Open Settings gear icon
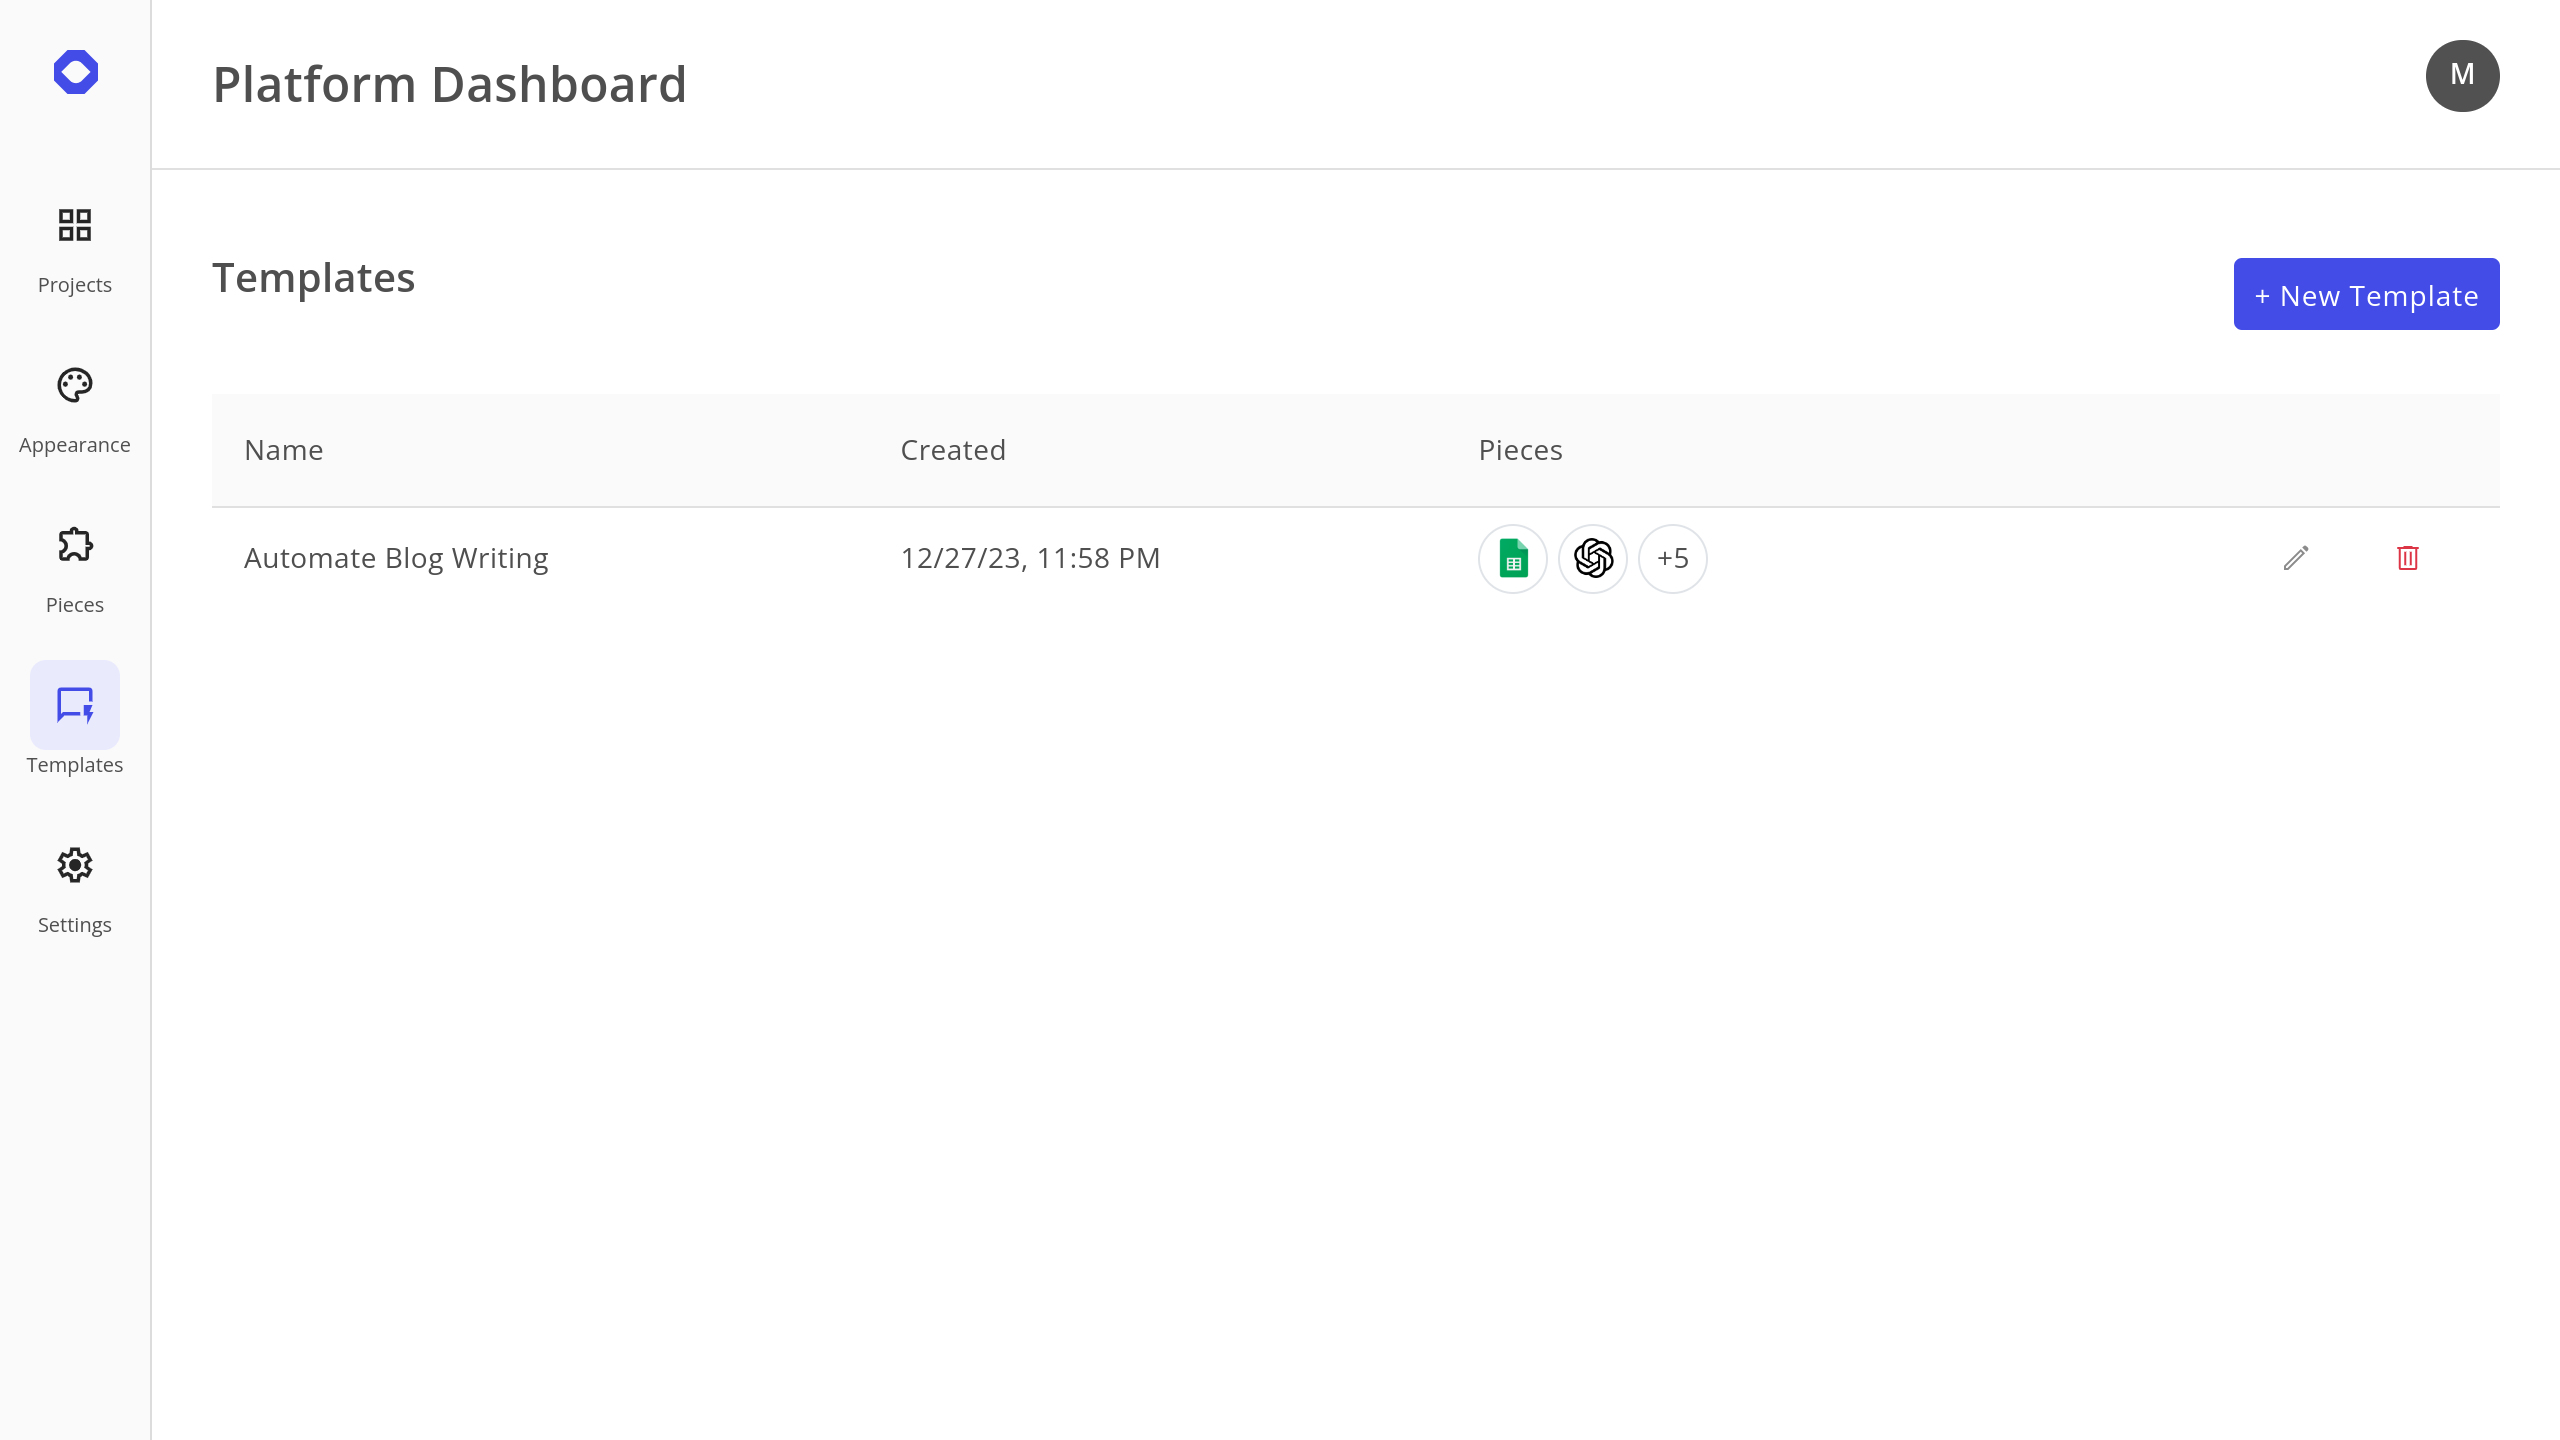Screen dimensions: 2560x1440 pyautogui.click(x=75, y=865)
